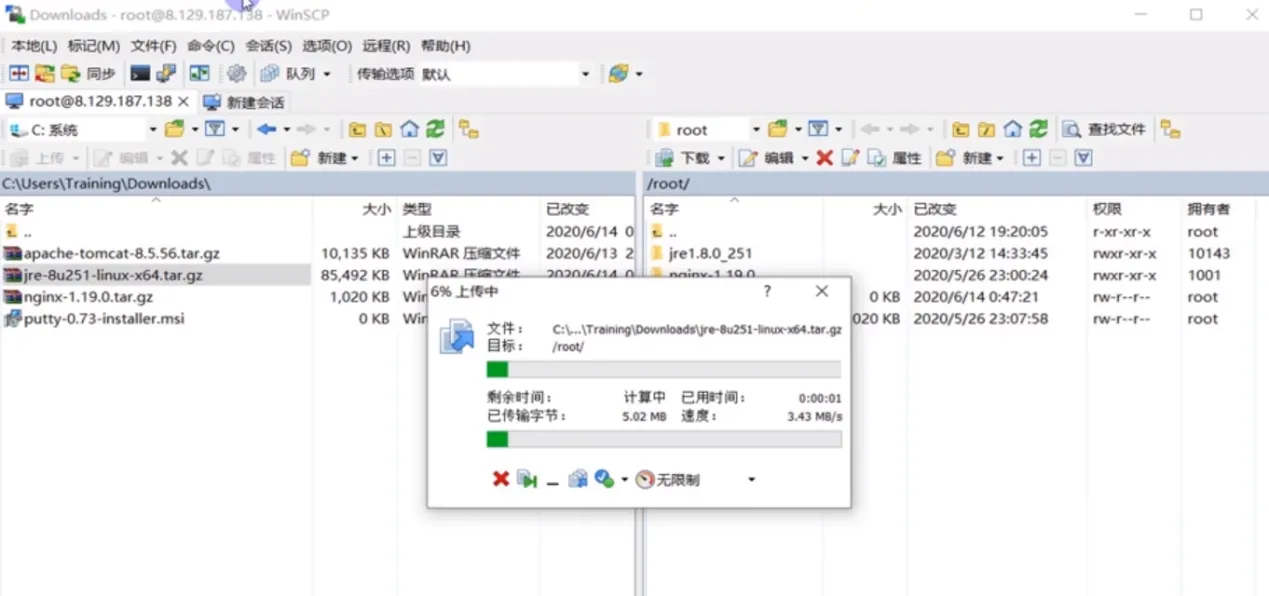Delete selected remote file with red X
Image resolution: width=1269 pixels, height=596 pixels.
coord(824,158)
